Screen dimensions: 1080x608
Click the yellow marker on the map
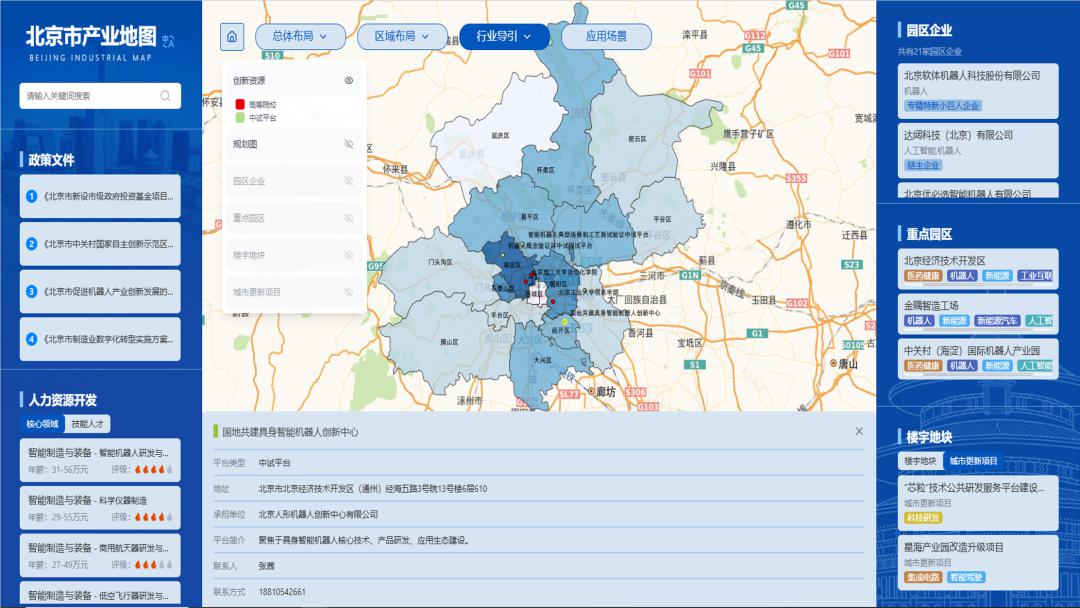pyautogui.click(x=564, y=323)
